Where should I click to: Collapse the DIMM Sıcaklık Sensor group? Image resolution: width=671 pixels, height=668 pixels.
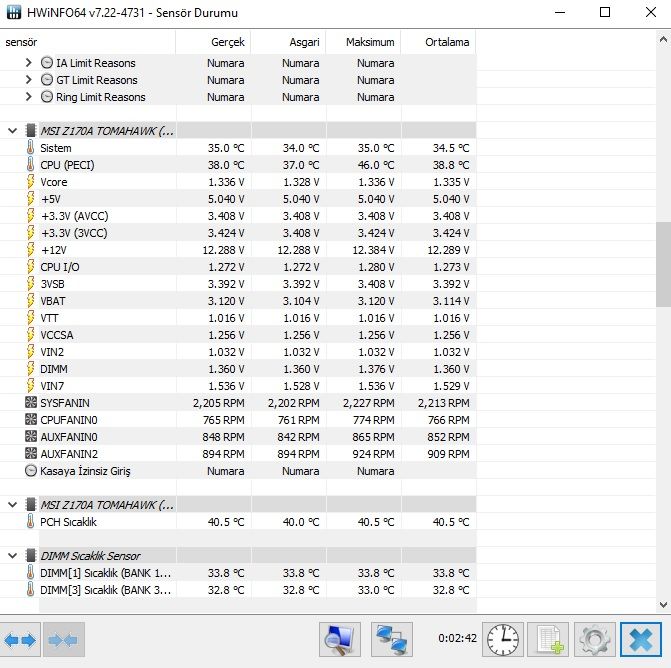pyautogui.click(x=12, y=556)
